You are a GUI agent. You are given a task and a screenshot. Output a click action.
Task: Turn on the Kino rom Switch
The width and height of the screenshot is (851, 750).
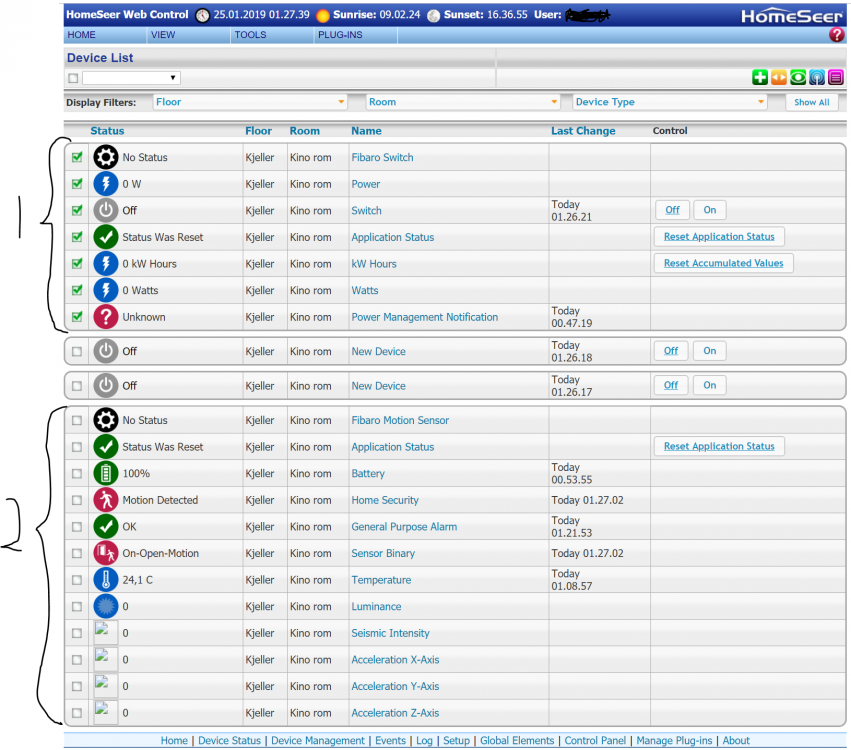(710, 210)
